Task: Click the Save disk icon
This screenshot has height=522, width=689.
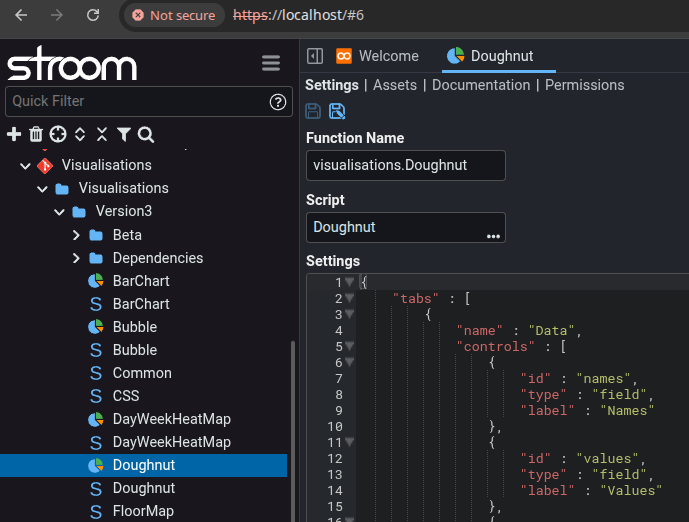Action: coord(313,111)
